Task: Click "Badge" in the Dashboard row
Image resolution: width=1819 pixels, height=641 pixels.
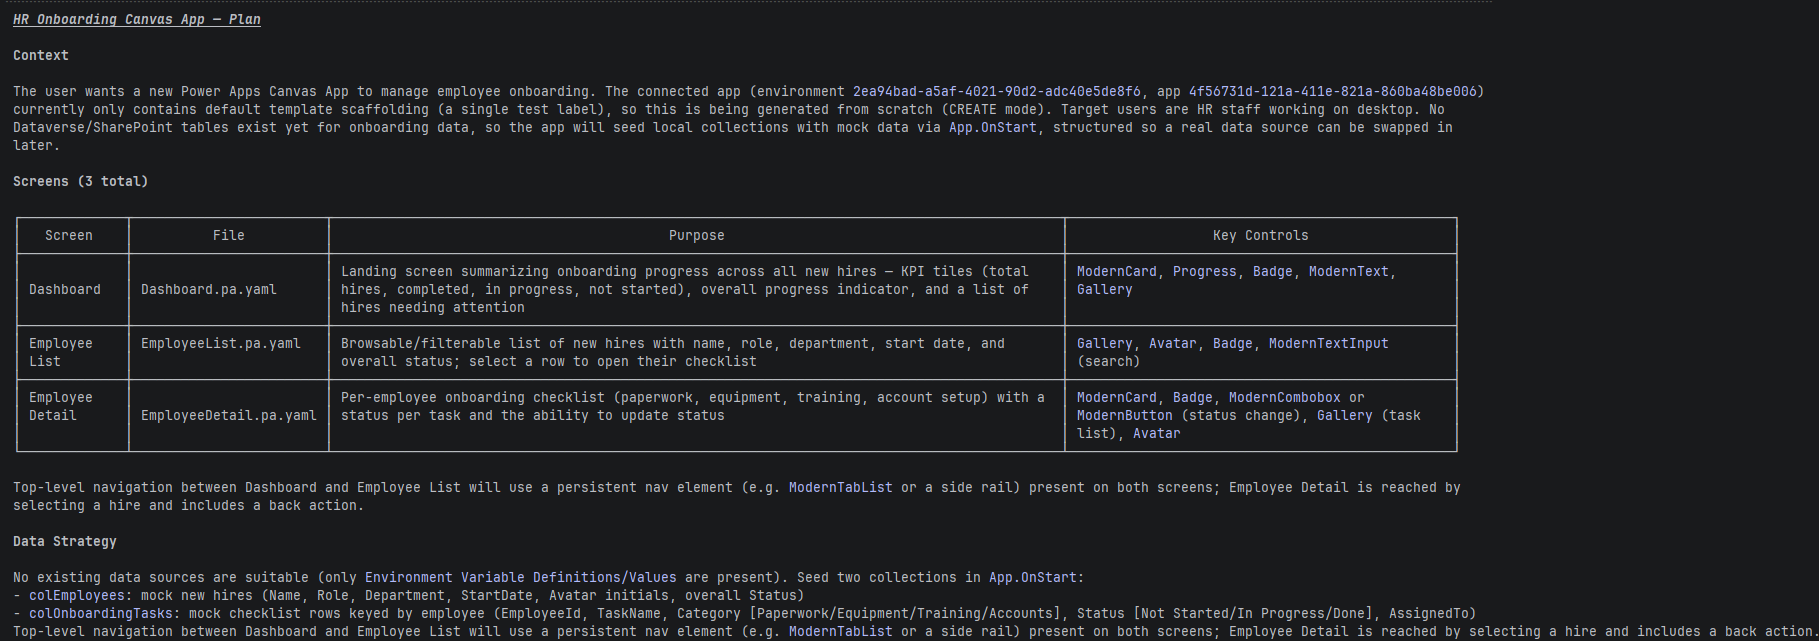Action: tap(1273, 271)
